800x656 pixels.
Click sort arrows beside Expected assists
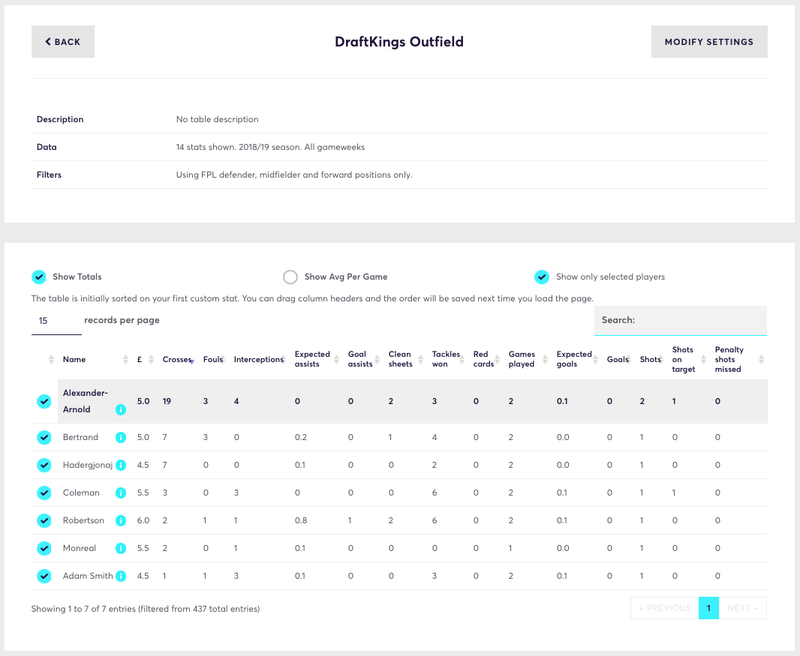click(336, 360)
